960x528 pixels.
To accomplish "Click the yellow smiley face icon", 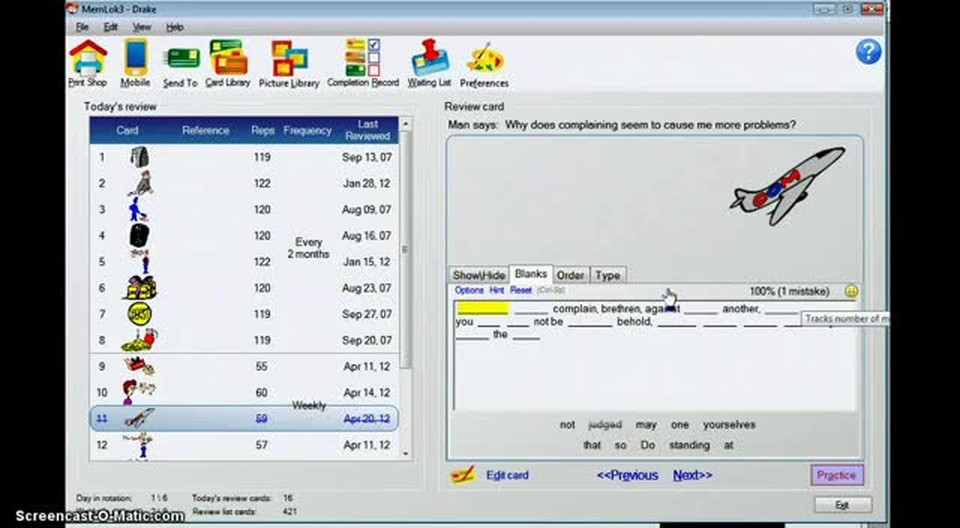I will (x=851, y=292).
